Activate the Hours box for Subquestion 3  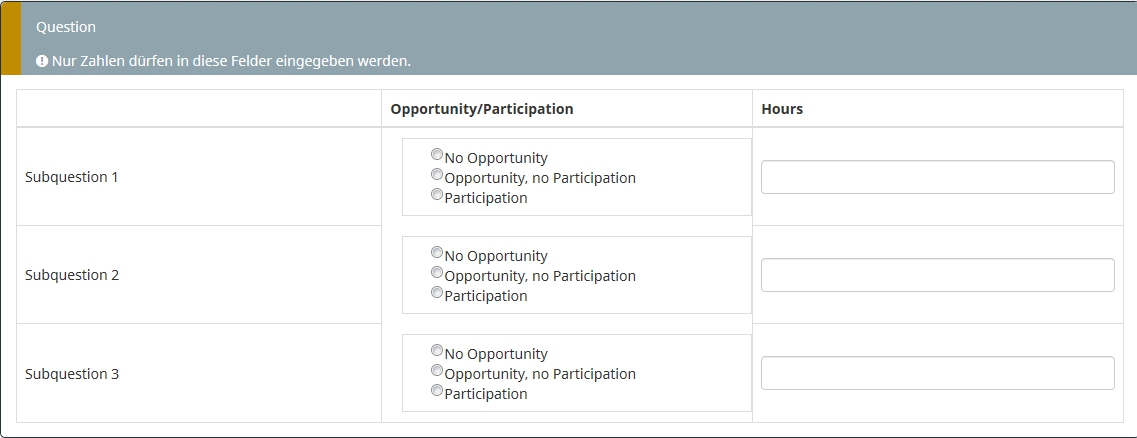(937, 373)
